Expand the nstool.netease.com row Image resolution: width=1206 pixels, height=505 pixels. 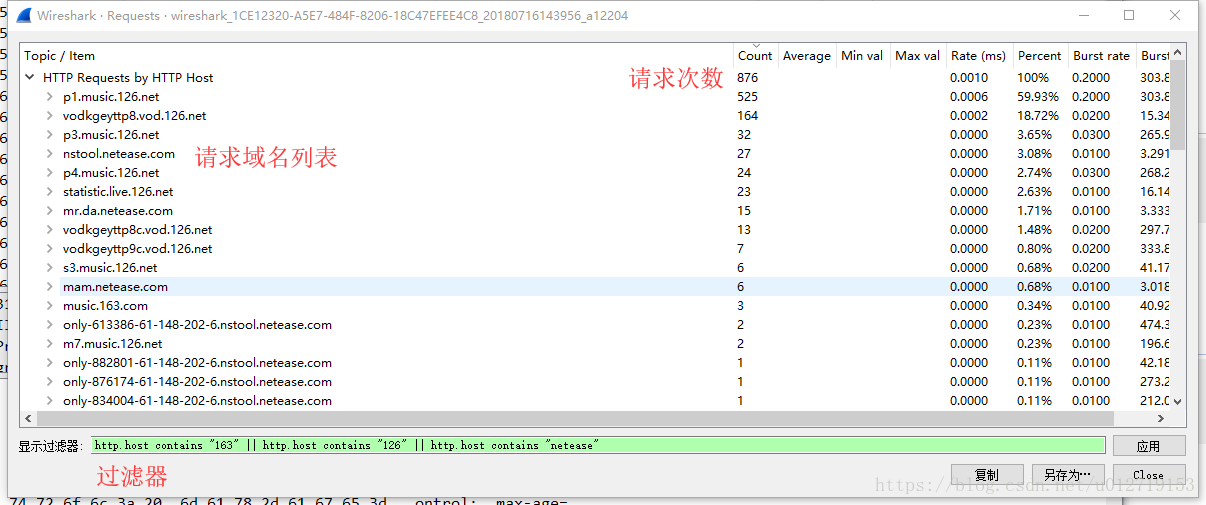49,154
